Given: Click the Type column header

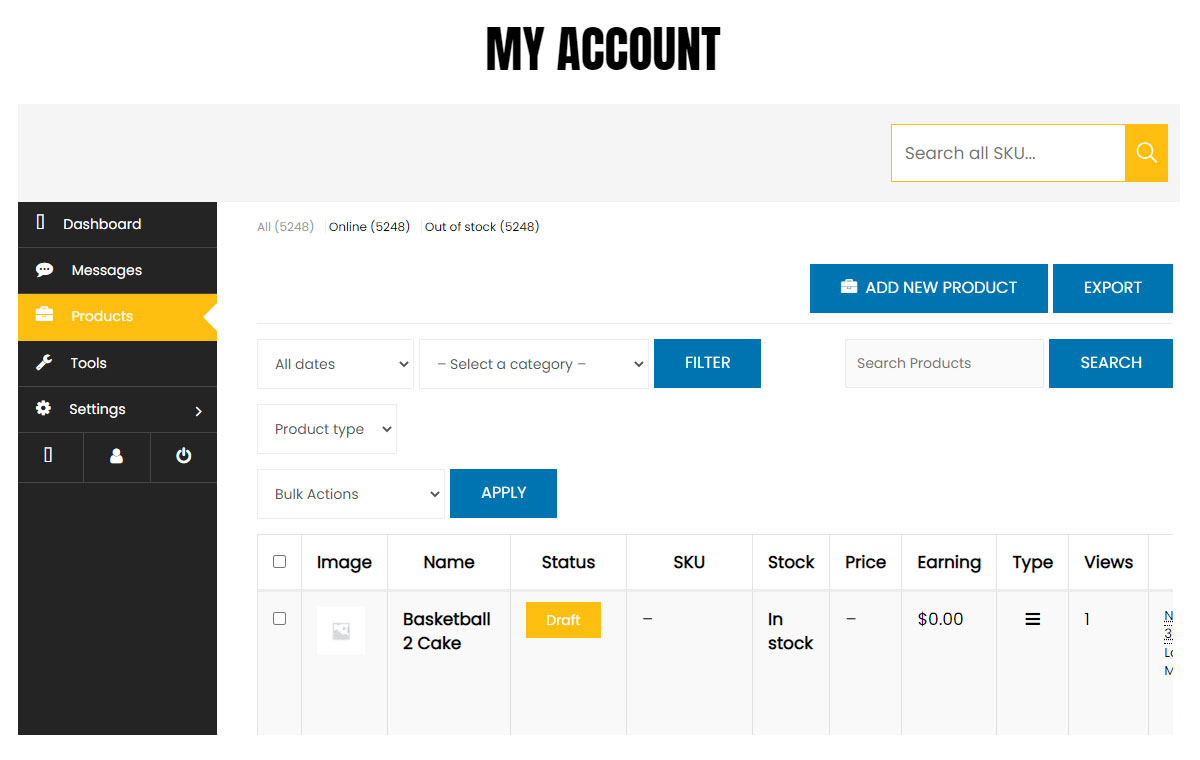Looking at the screenshot, I should 1032,562.
